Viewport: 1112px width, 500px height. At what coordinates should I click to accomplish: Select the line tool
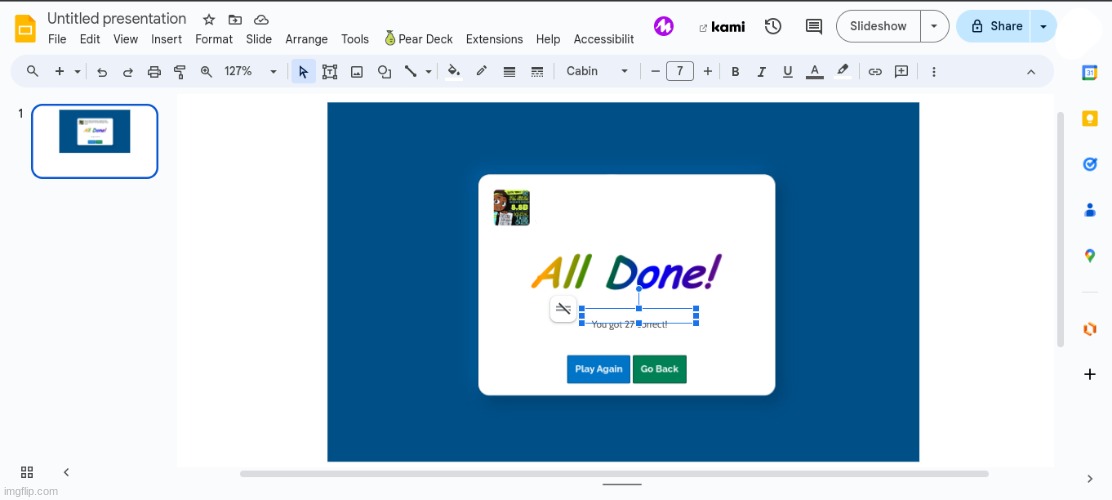tap(411, 71)
